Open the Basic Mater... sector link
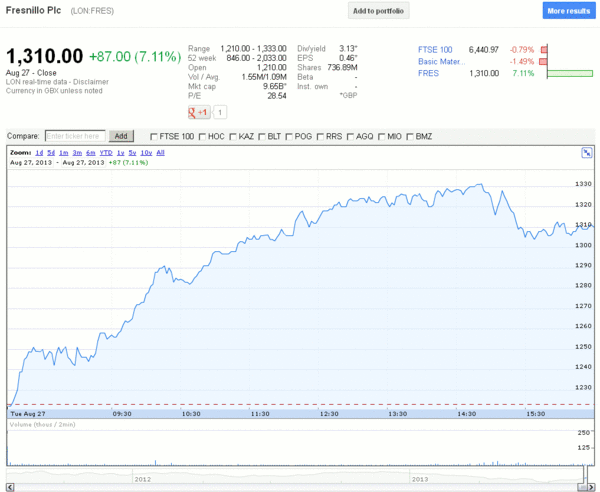The width and height of the screenshot is (600, 492). point(442,62)
